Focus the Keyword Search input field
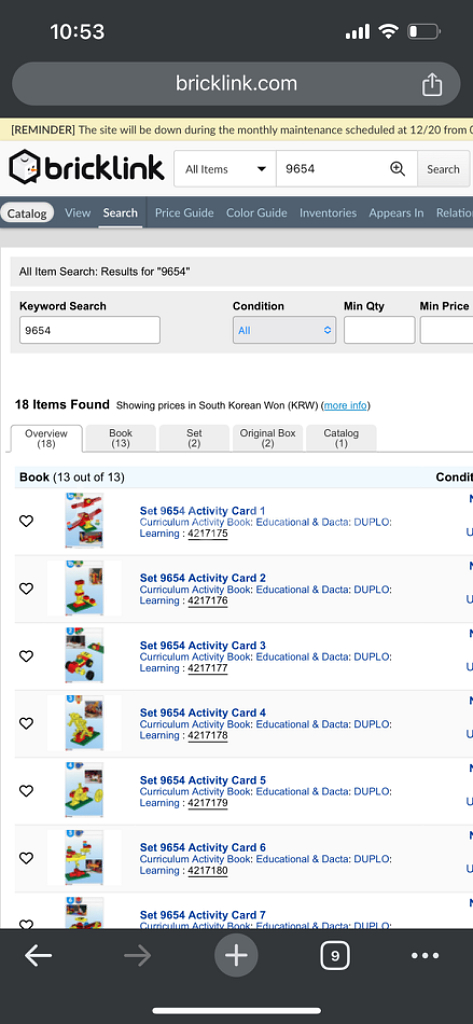Image resolution: width=473 pixels, height=1024 pixels. (90, 330)
